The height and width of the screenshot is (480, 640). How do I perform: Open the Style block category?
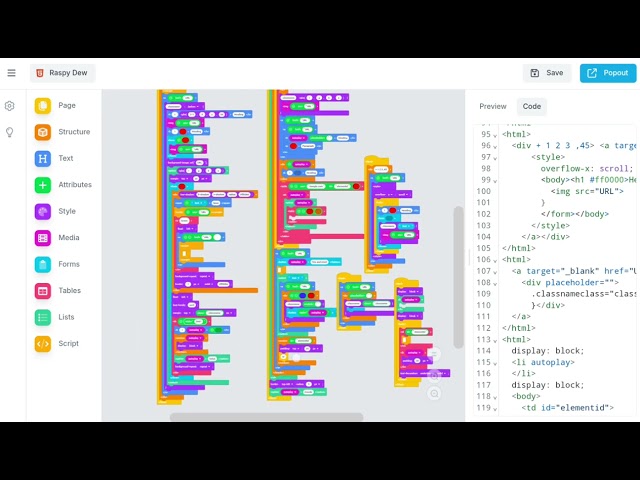click(56, 211)
